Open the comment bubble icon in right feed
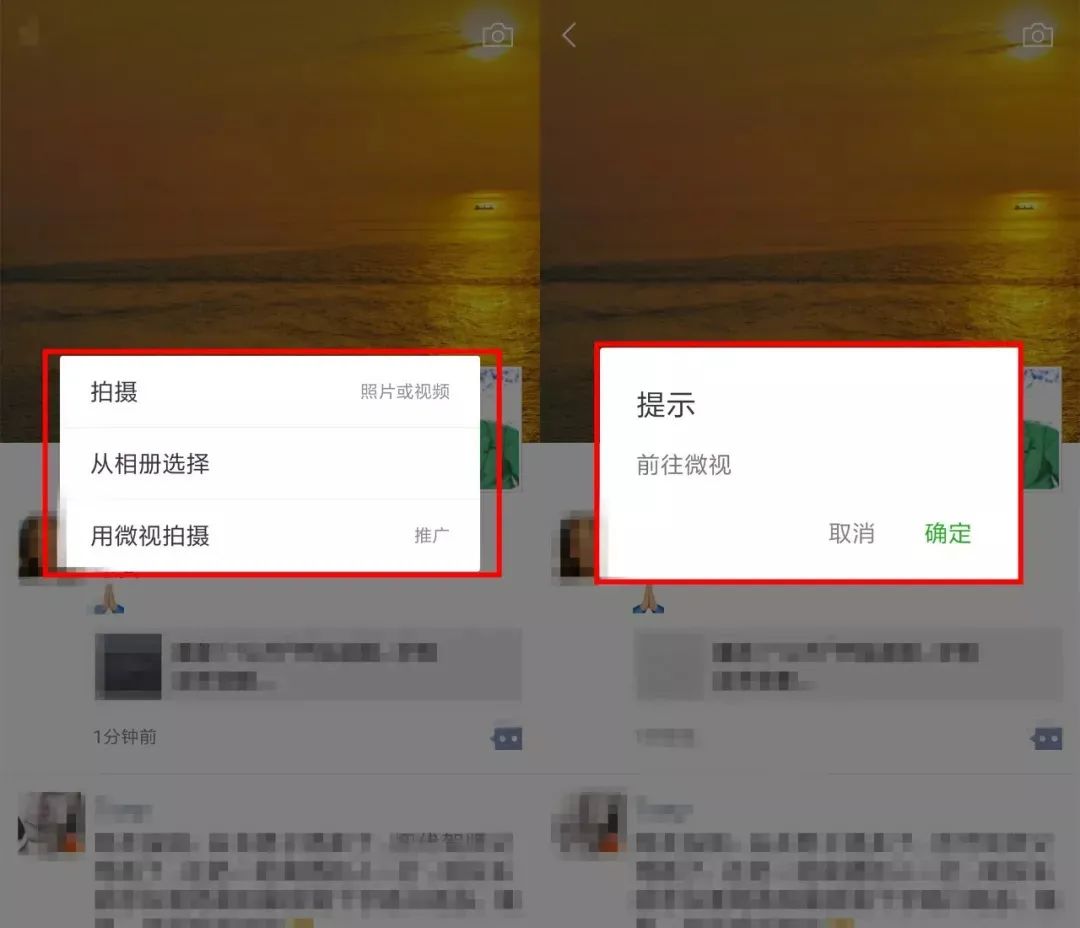Screen dimensions: 1080x928 point(1047,739)
